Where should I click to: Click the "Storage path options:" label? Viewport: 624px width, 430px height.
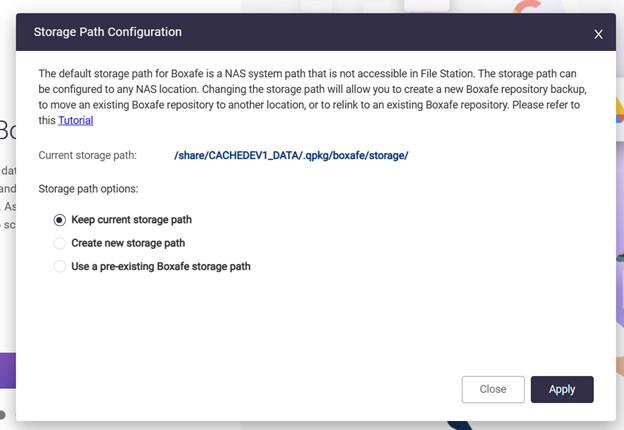tap(88, 188)
